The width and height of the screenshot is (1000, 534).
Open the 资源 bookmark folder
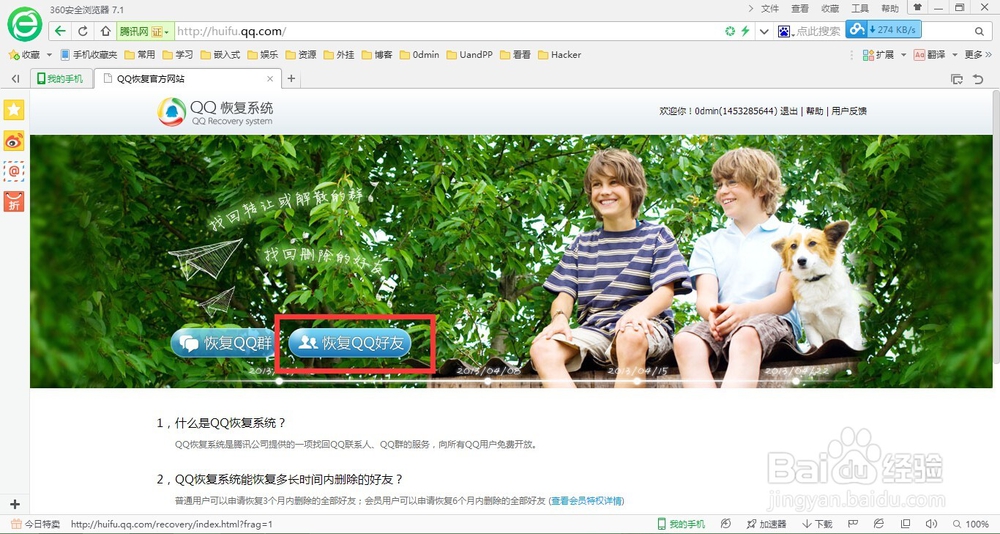(301, 55)
